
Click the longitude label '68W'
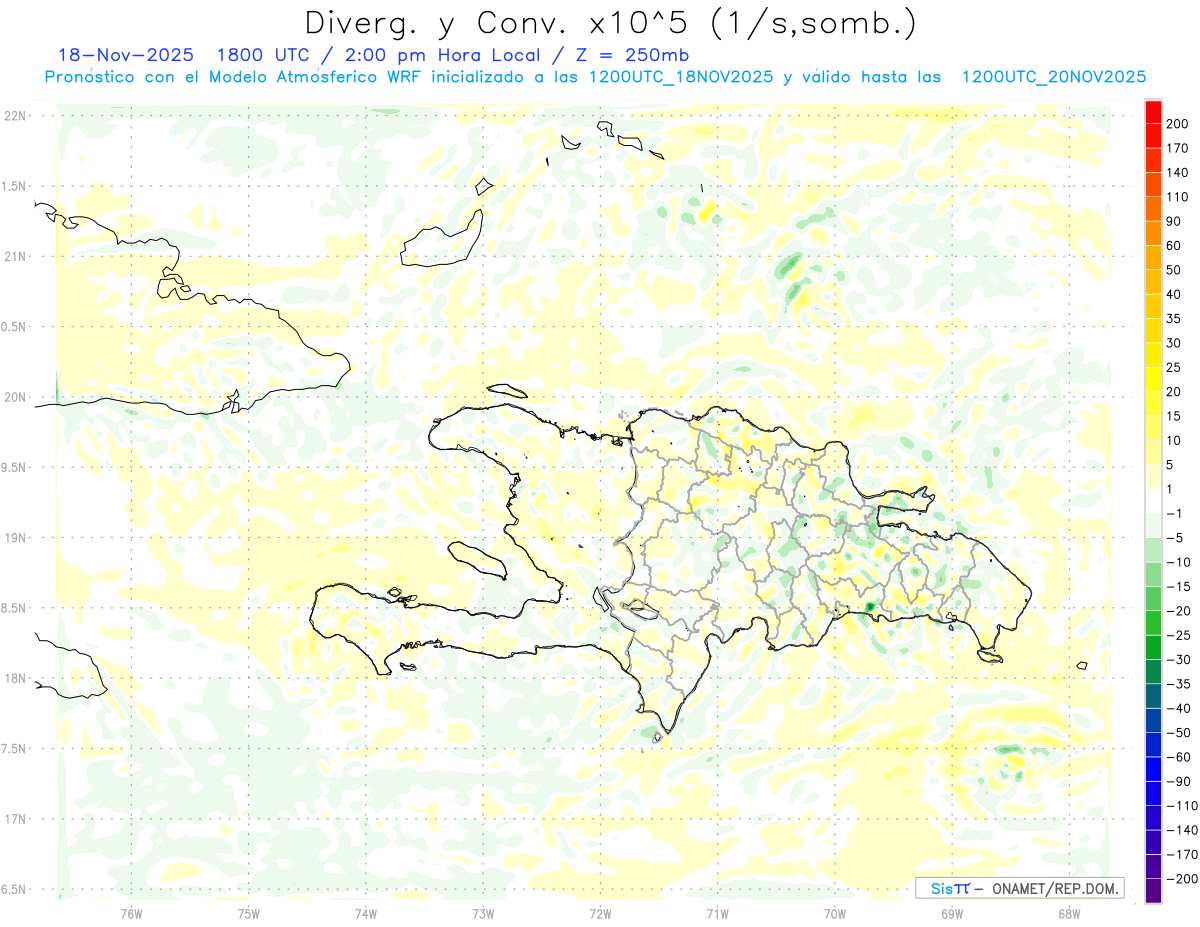[x=1068, y=913]
